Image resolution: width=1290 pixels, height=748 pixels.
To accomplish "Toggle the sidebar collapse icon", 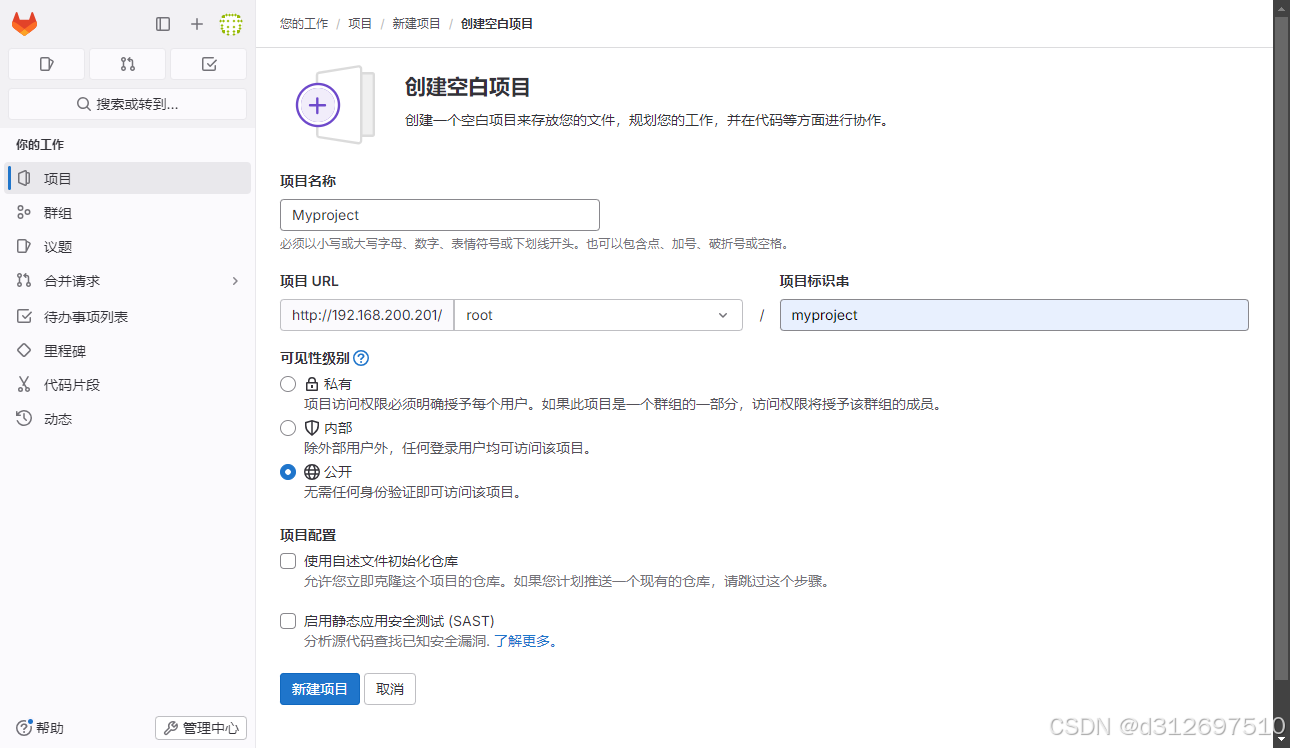I will click(163, 24).
